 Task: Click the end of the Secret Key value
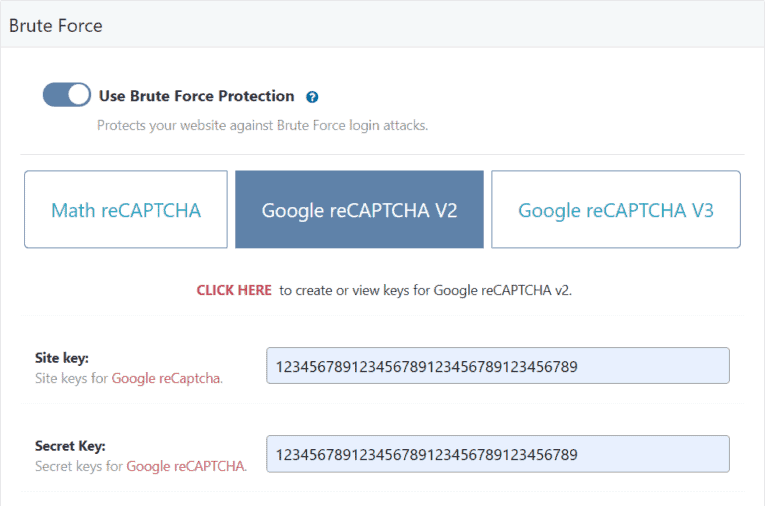578,455
